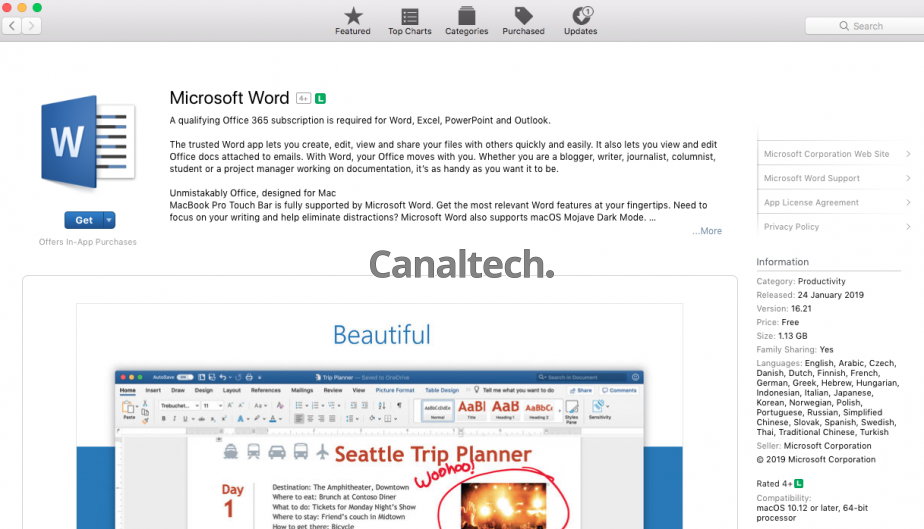Click the 'Family Sharing: Yes' line
The height and width of the screenshot is (529, 924).
tap(795, 349)
